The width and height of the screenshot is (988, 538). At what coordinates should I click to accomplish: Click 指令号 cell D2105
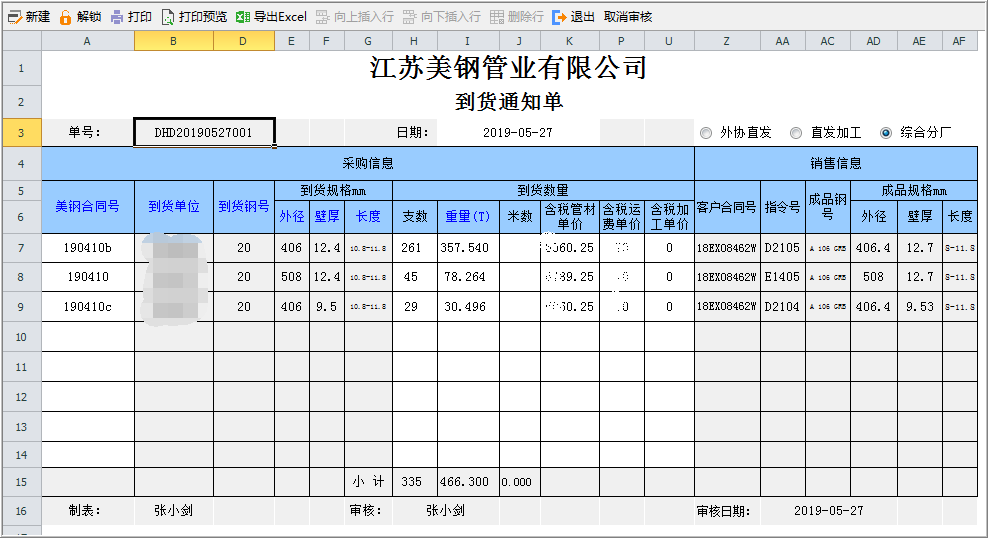tap(782, 248)
